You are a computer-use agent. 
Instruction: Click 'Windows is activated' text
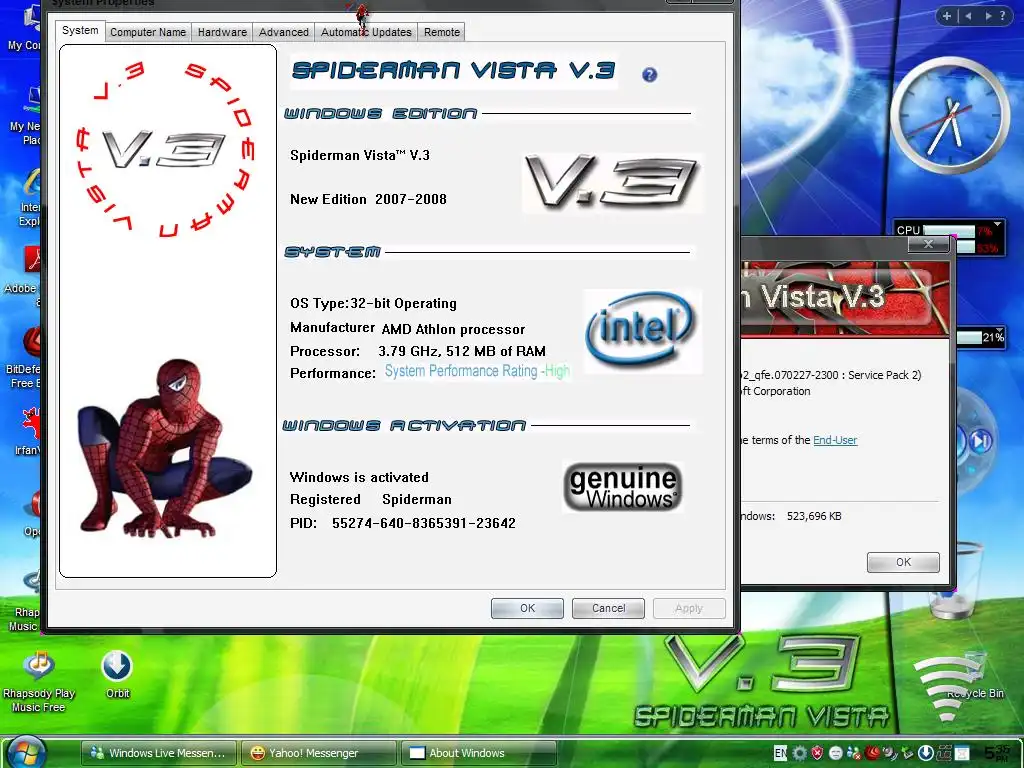point(359,477)
